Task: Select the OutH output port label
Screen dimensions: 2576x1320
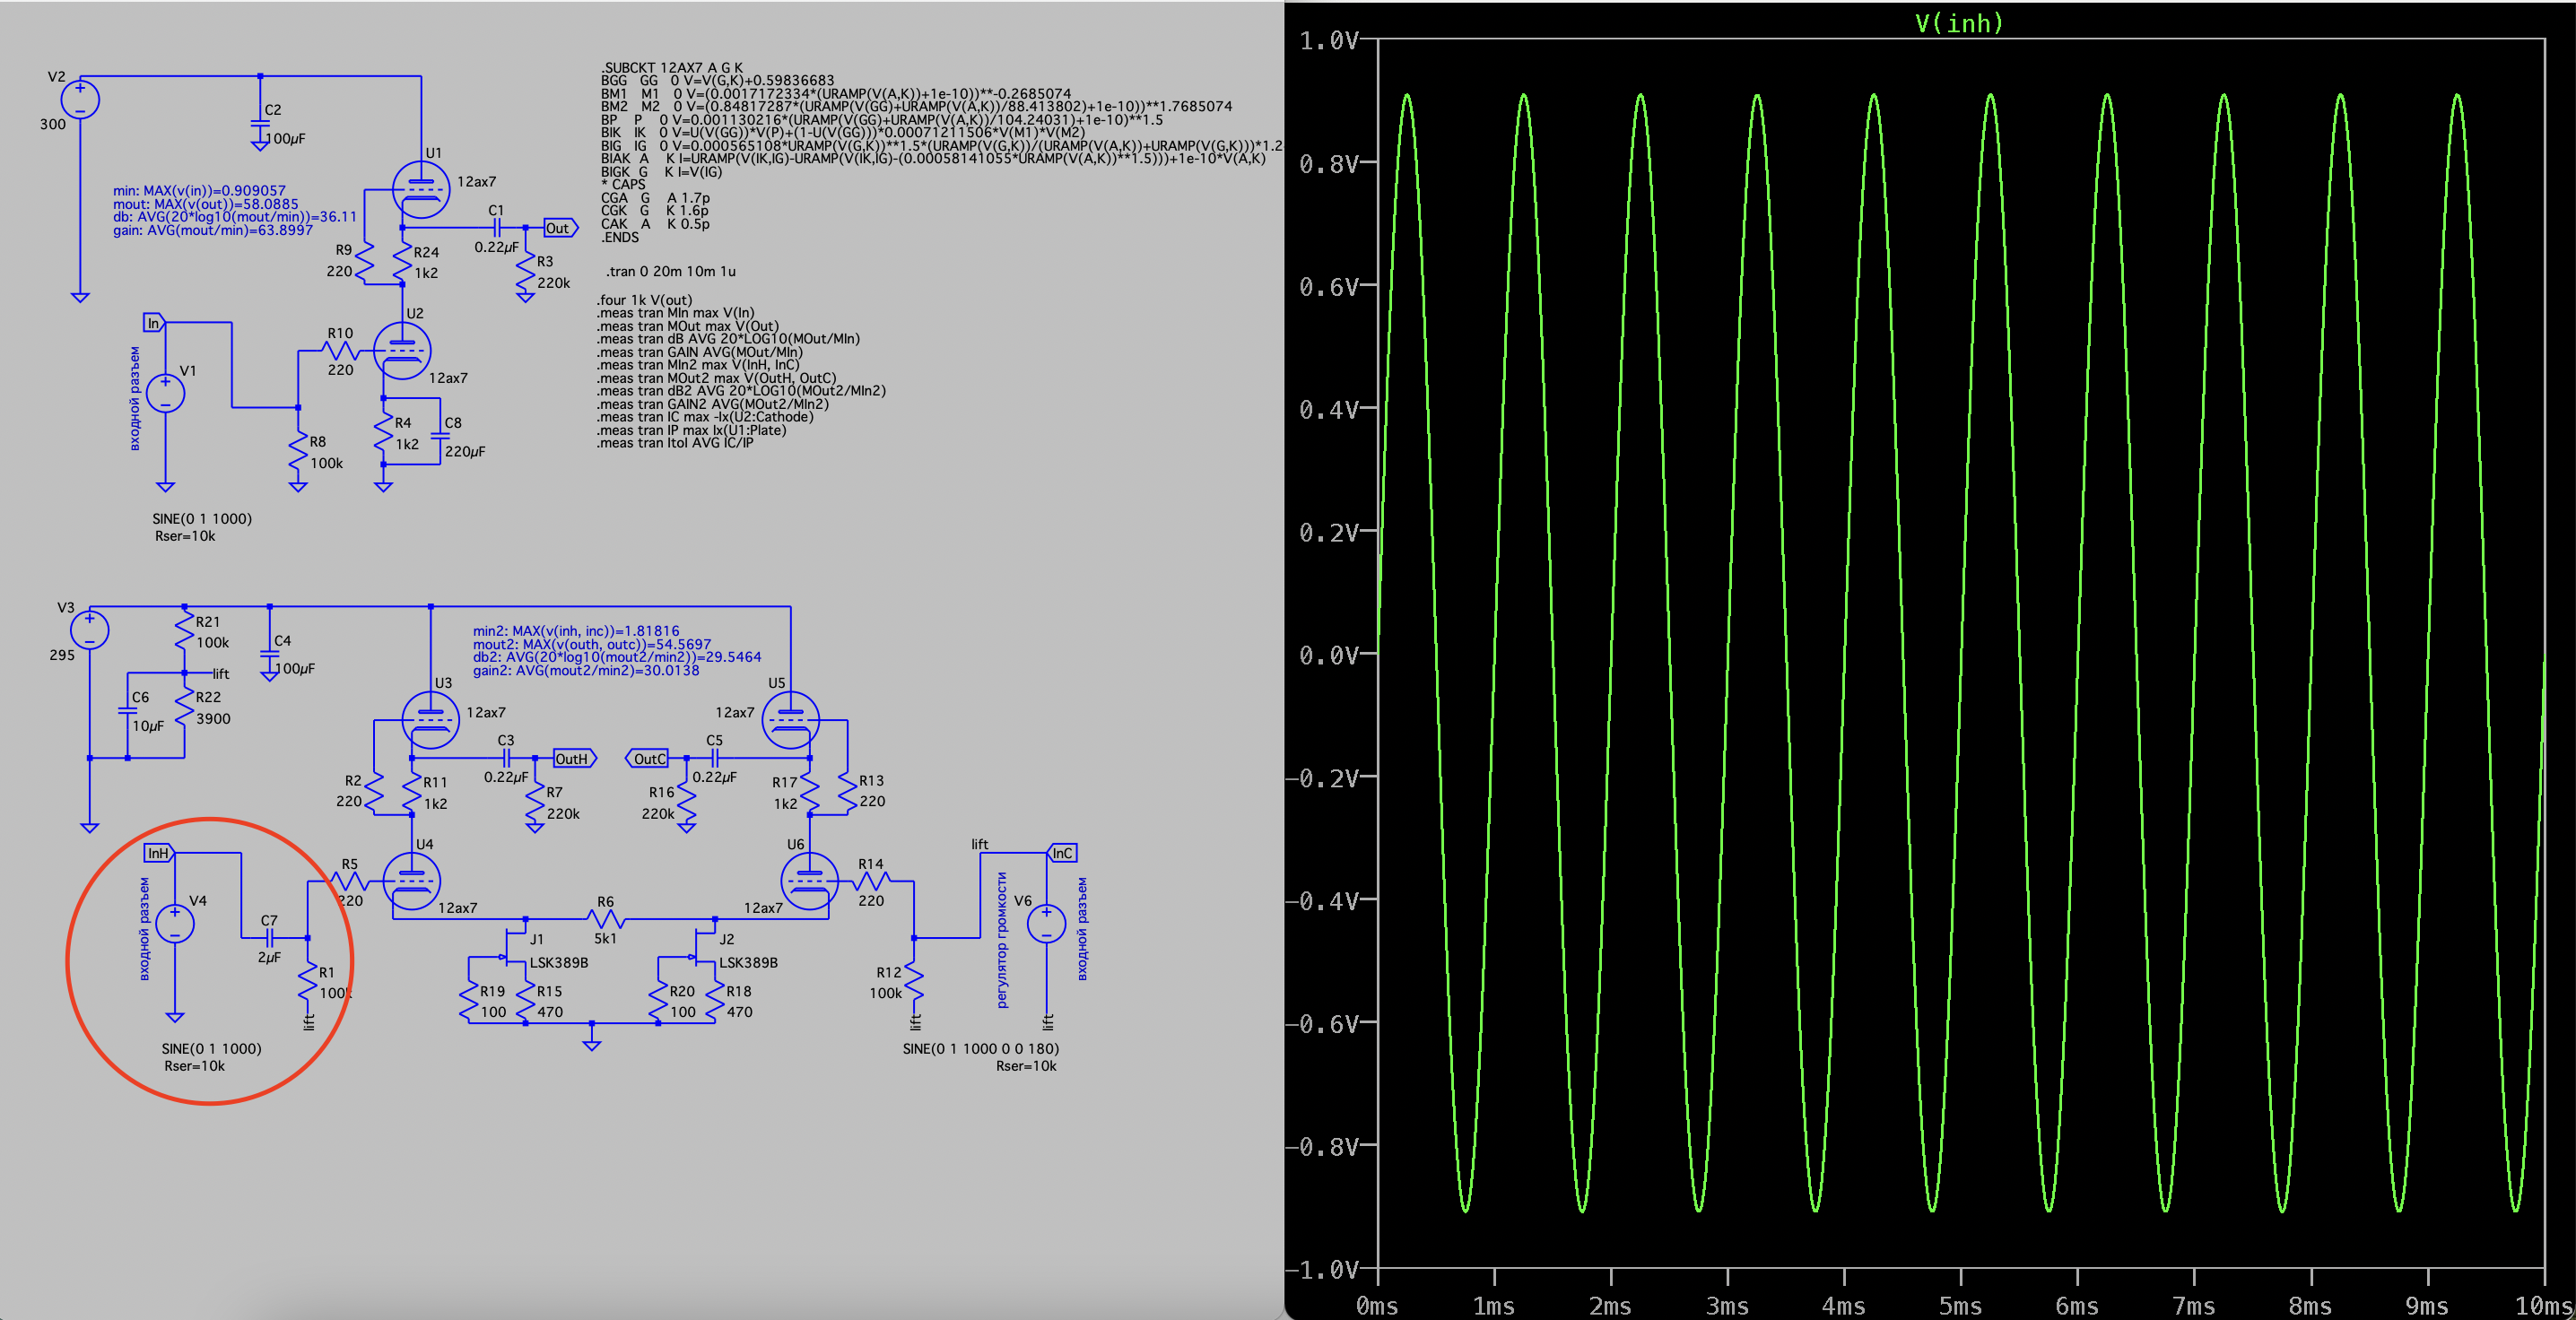Action: [x=573, y=759]
